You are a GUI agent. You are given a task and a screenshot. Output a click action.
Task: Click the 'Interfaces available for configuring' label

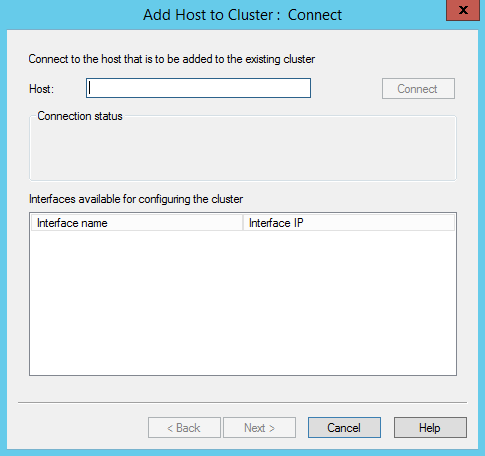136,199
